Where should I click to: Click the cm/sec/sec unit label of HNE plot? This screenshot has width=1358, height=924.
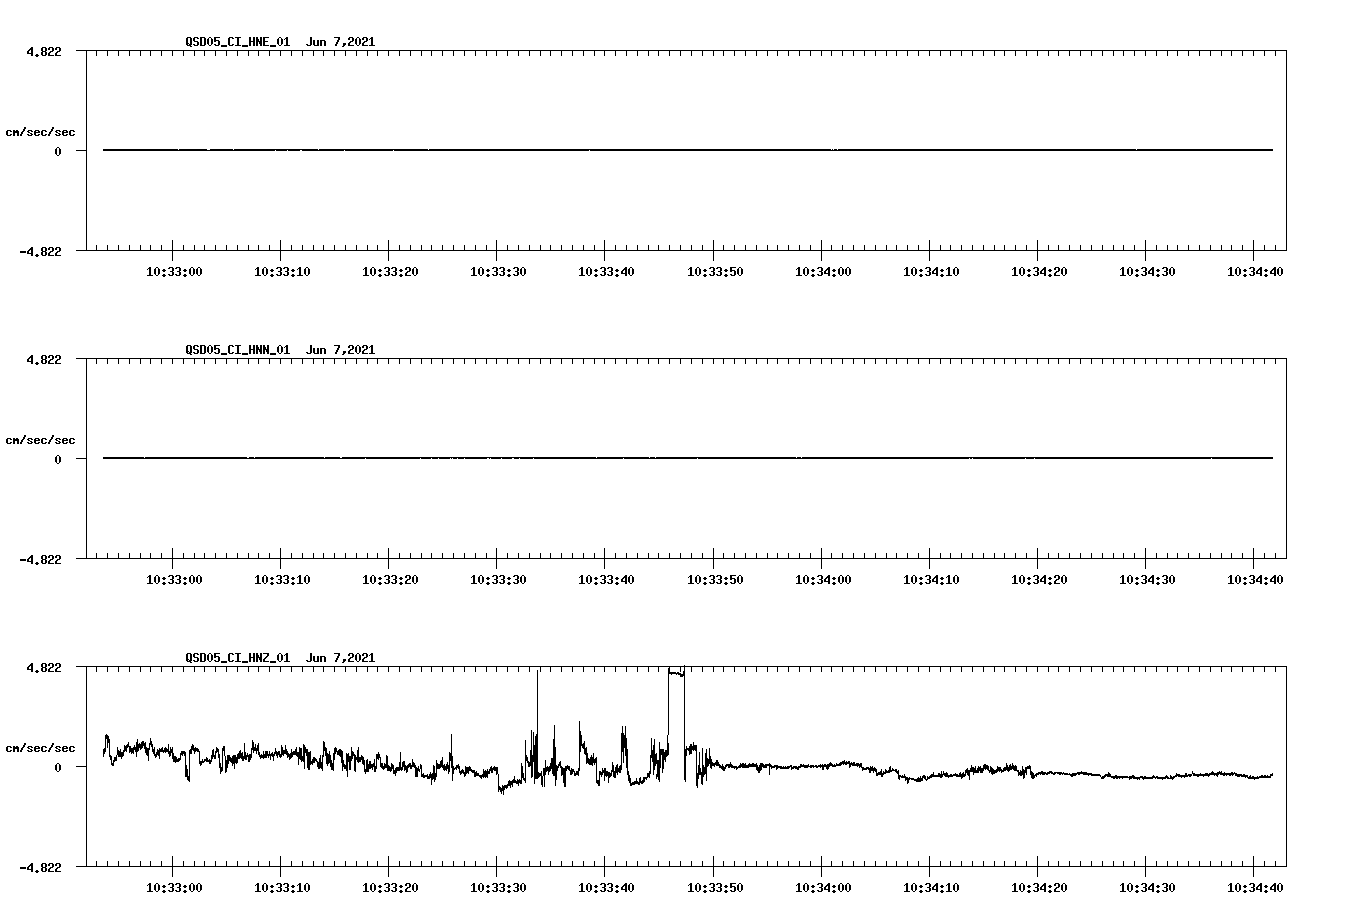coord(40,132)
